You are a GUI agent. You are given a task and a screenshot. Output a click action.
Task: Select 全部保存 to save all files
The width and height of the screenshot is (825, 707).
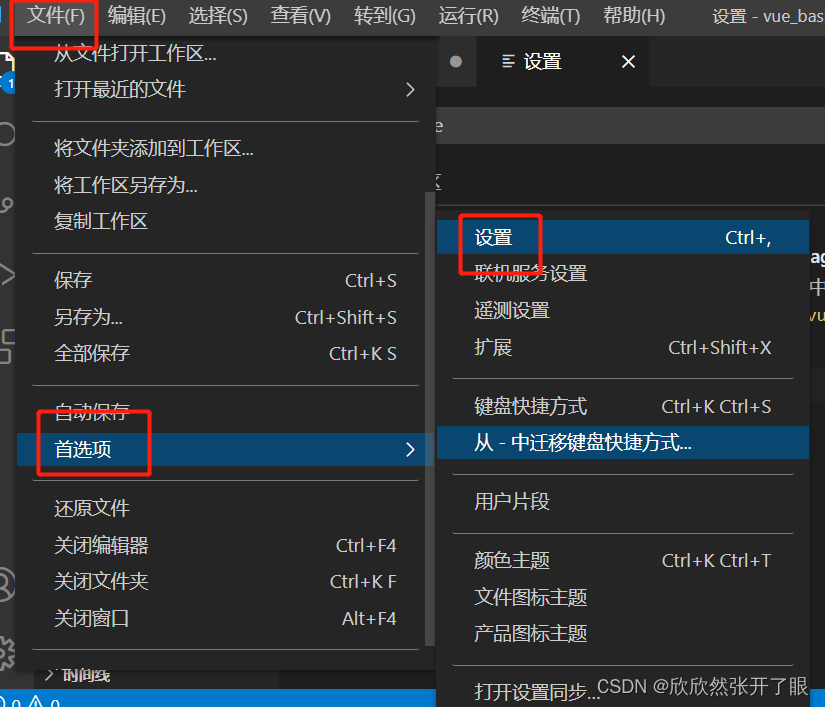coord(92,353)
